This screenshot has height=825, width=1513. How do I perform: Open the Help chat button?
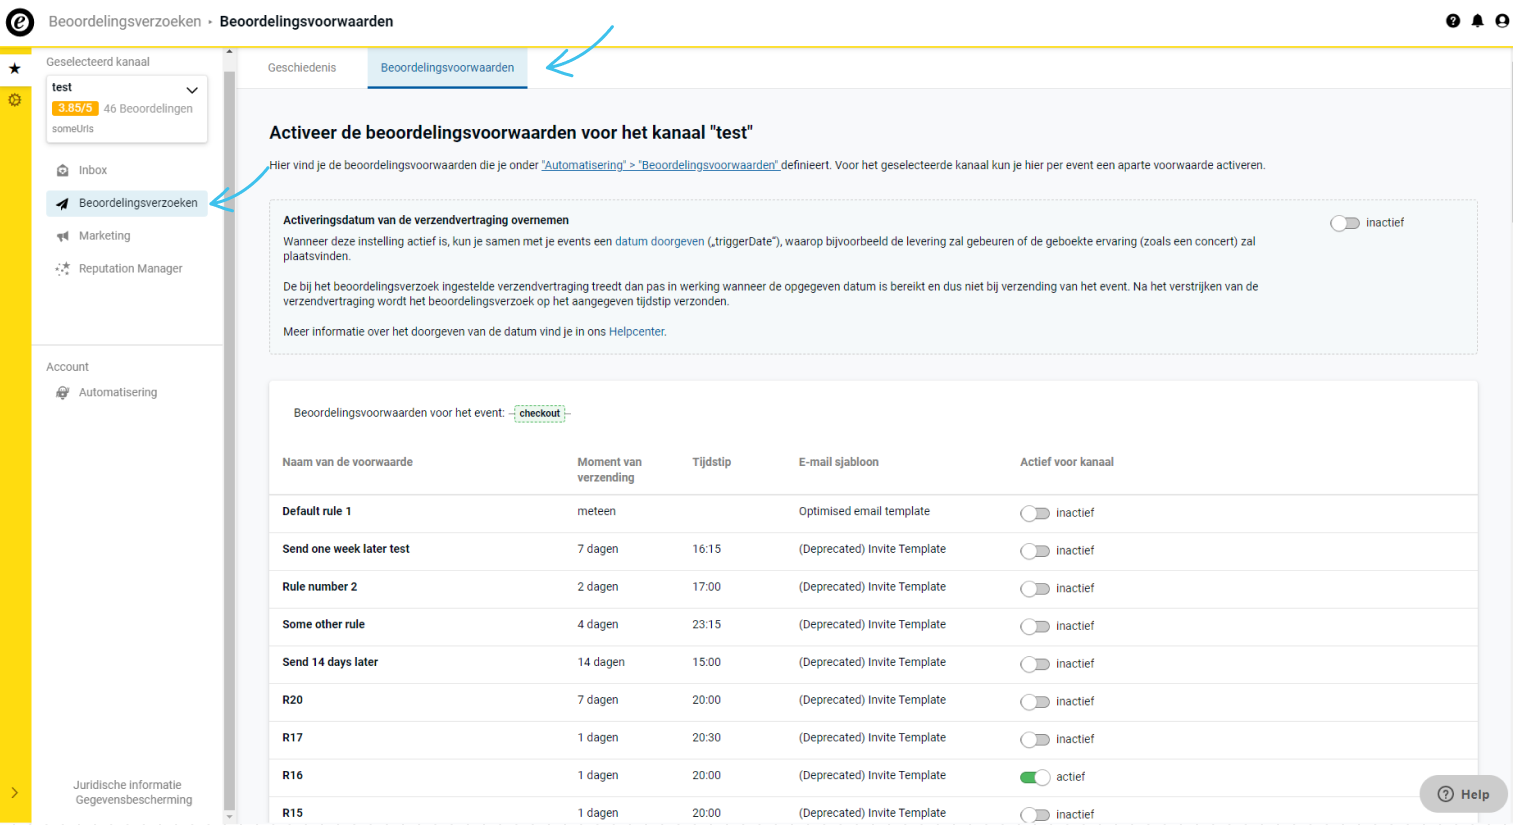[1463, 794]
